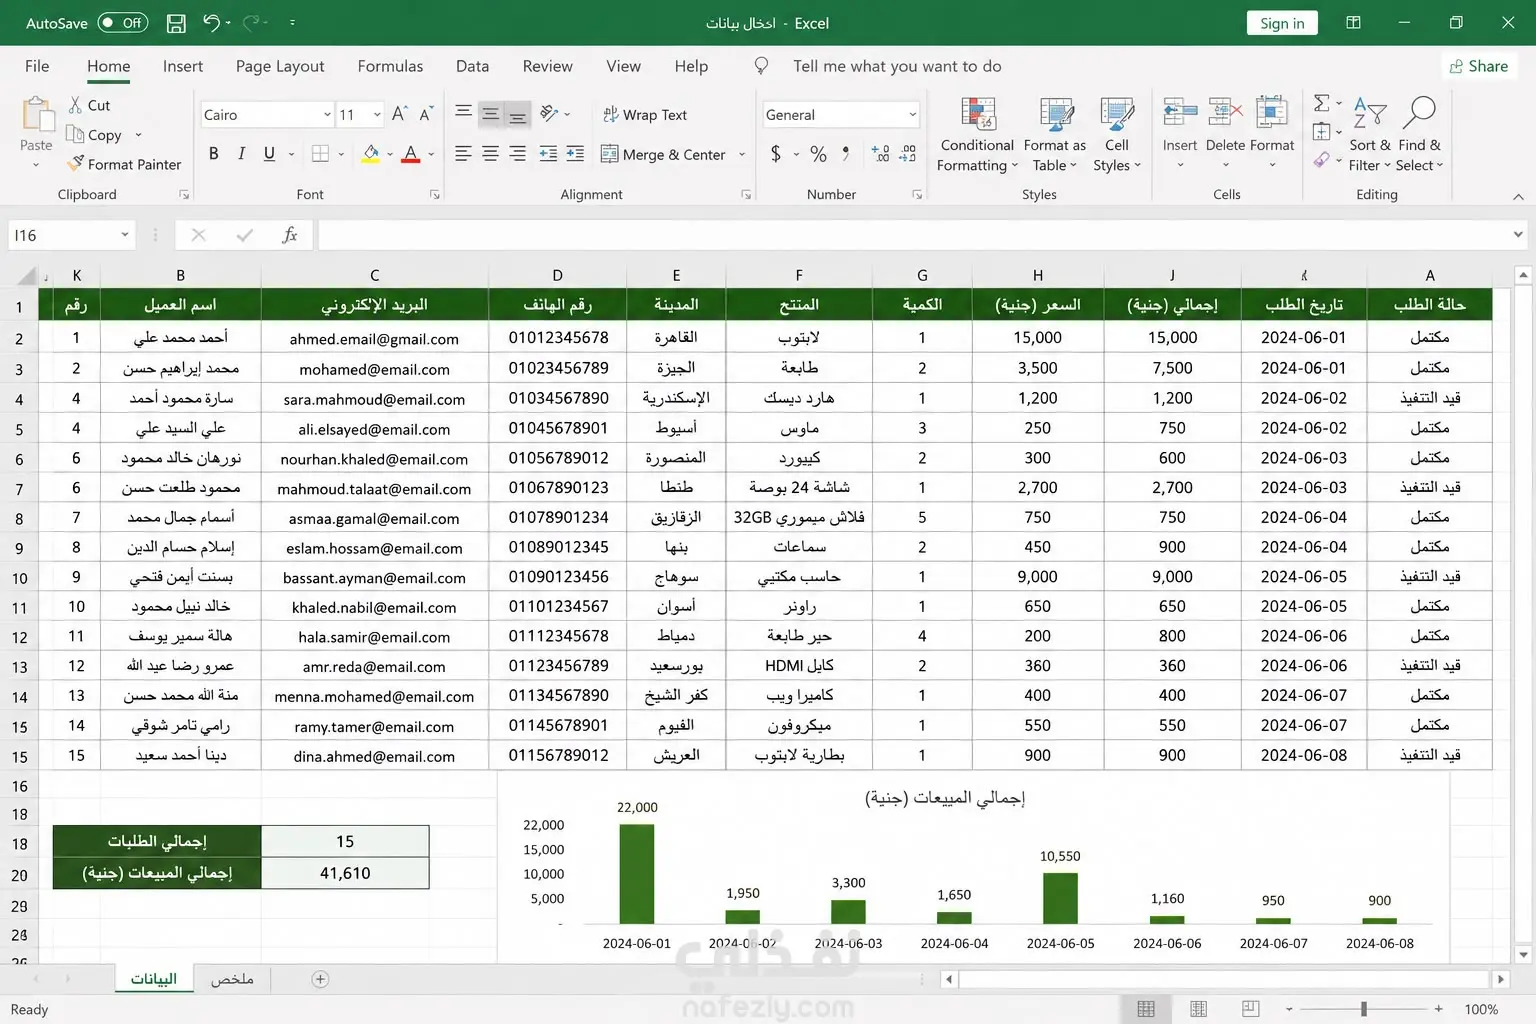Click the Find & Select magnifier icon
This screenshot has height=1024, width=1536.
(1419, 113)
